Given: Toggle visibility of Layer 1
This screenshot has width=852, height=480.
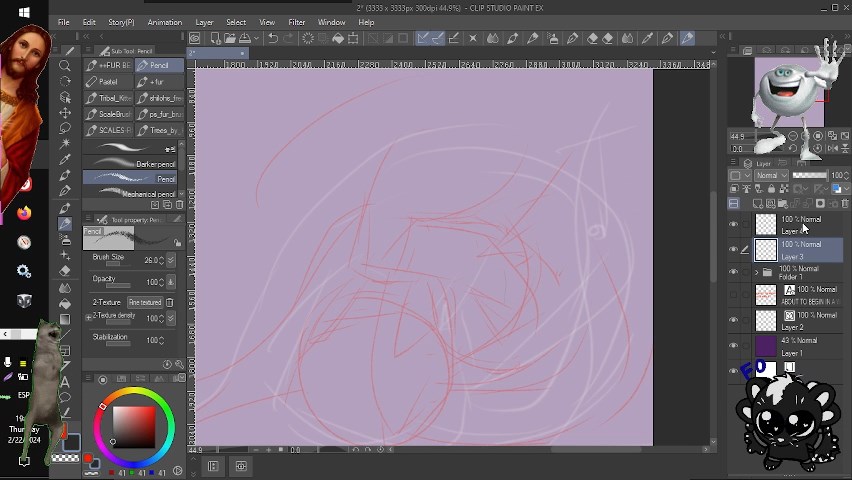Looking at the screenshot, I should pyautogui.click(x=733, y=346).
